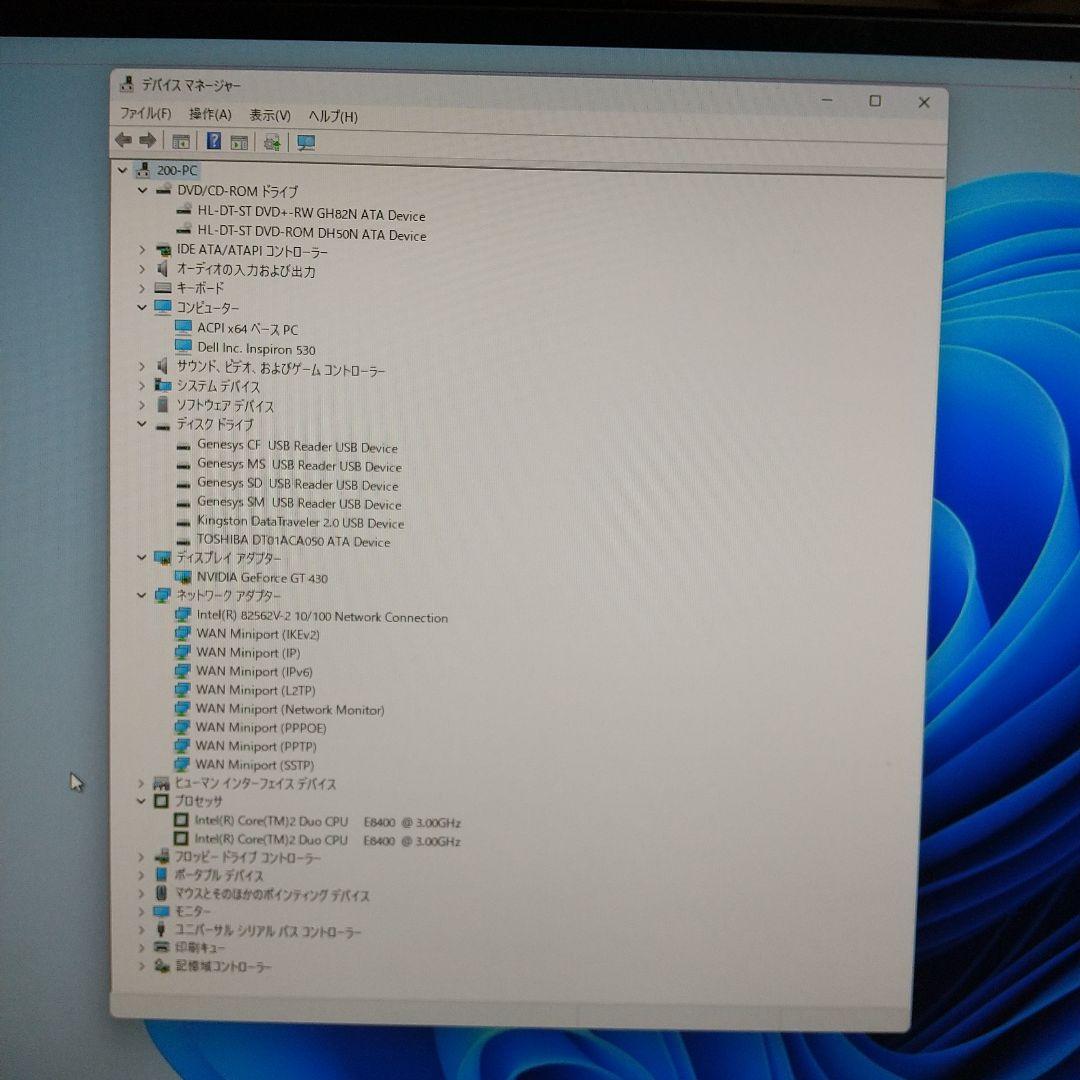The height and width of the screenshot is (1080, 1080).
Task: Select HL-DT-ST DVD+-RW GH82N ATA Device
Action: [311, 213]
